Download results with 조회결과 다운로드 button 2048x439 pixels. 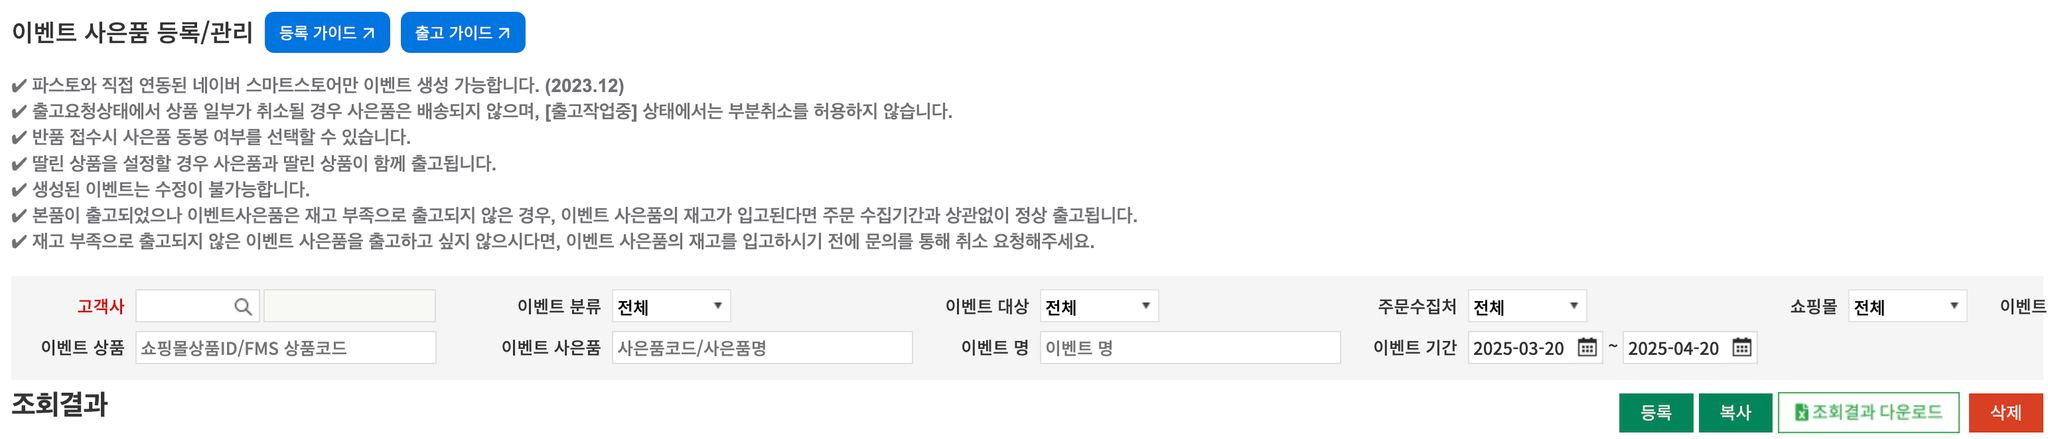1868,413
